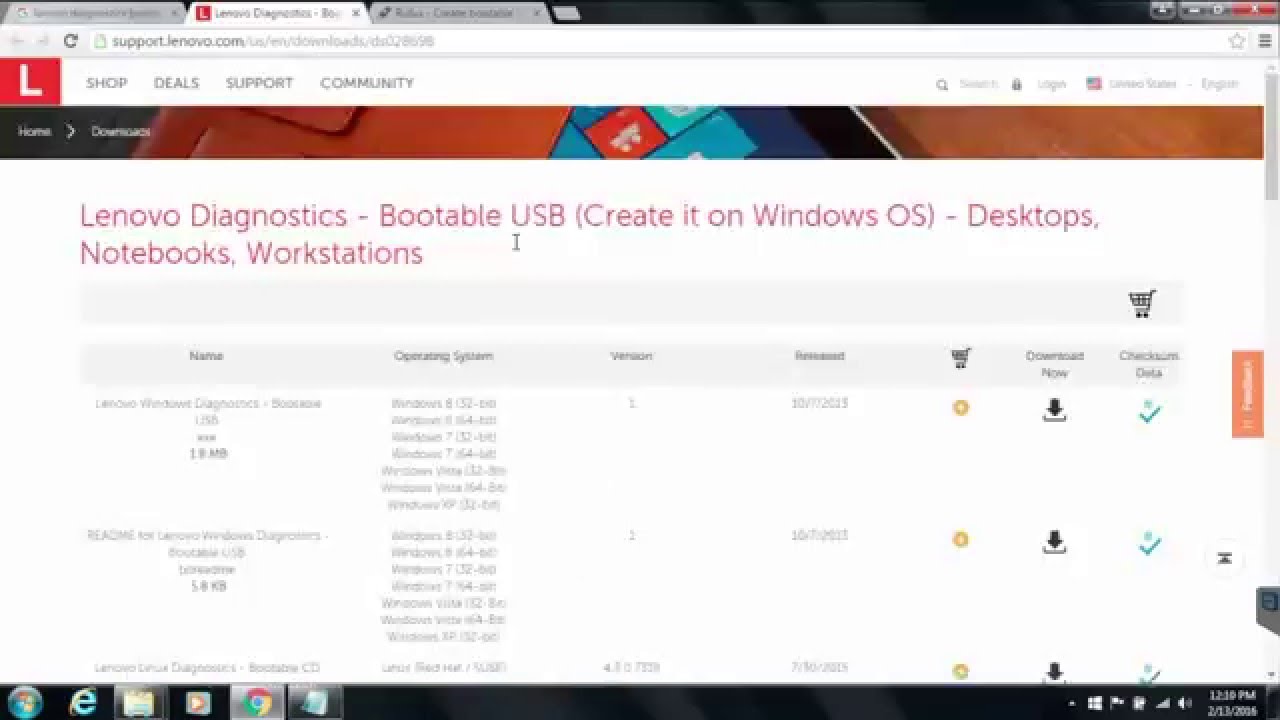The image size is (1280, 720).
Task: Click the Login link
Action: [x=1051, y=84]
